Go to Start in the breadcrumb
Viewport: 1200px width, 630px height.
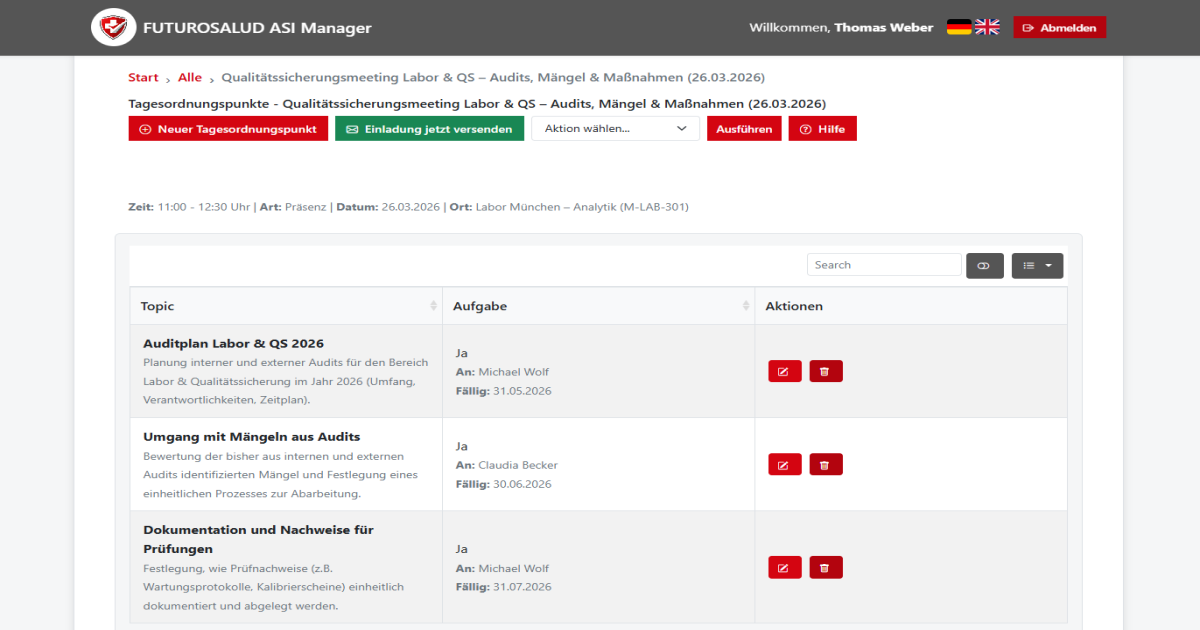coord(143,78)
